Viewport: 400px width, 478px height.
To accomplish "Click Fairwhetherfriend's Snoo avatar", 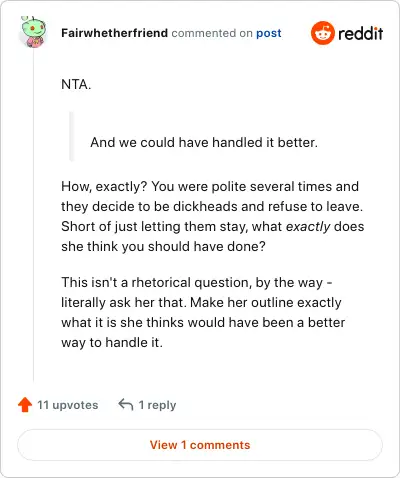I will [x=32, y=32].
